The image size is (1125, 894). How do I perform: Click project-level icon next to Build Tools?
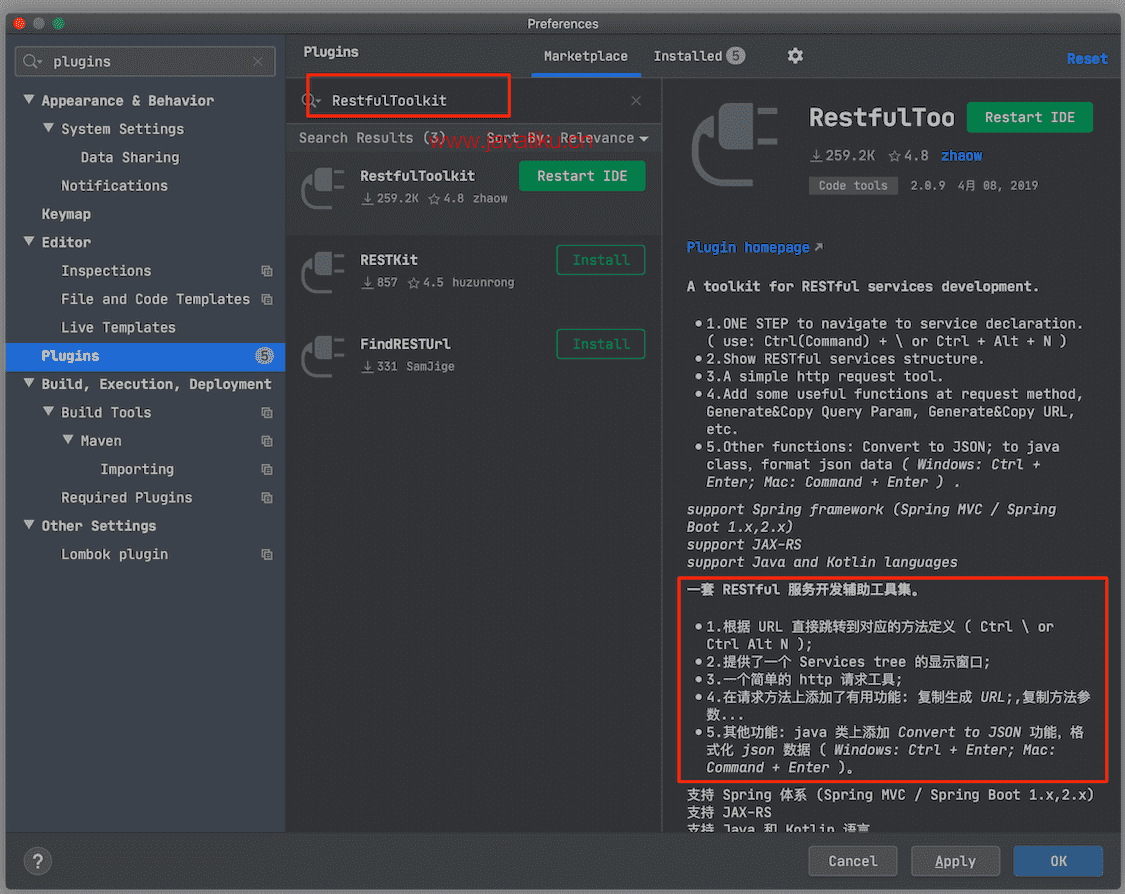click(267, 413)
